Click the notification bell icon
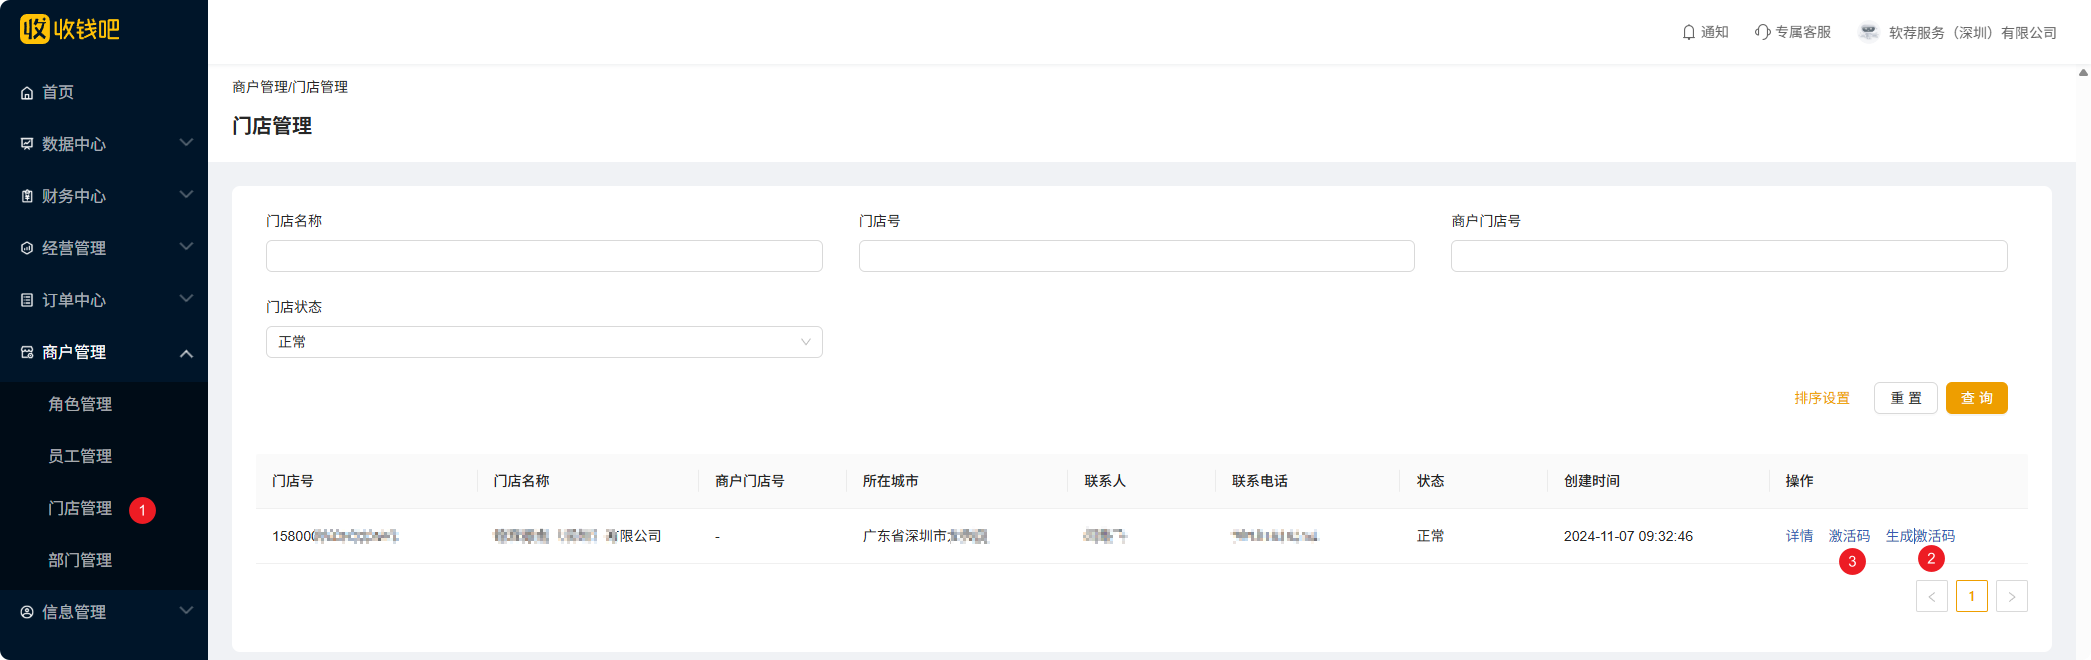The image size is (2091, 660). pyautogui.click(x=1689, y=32)
